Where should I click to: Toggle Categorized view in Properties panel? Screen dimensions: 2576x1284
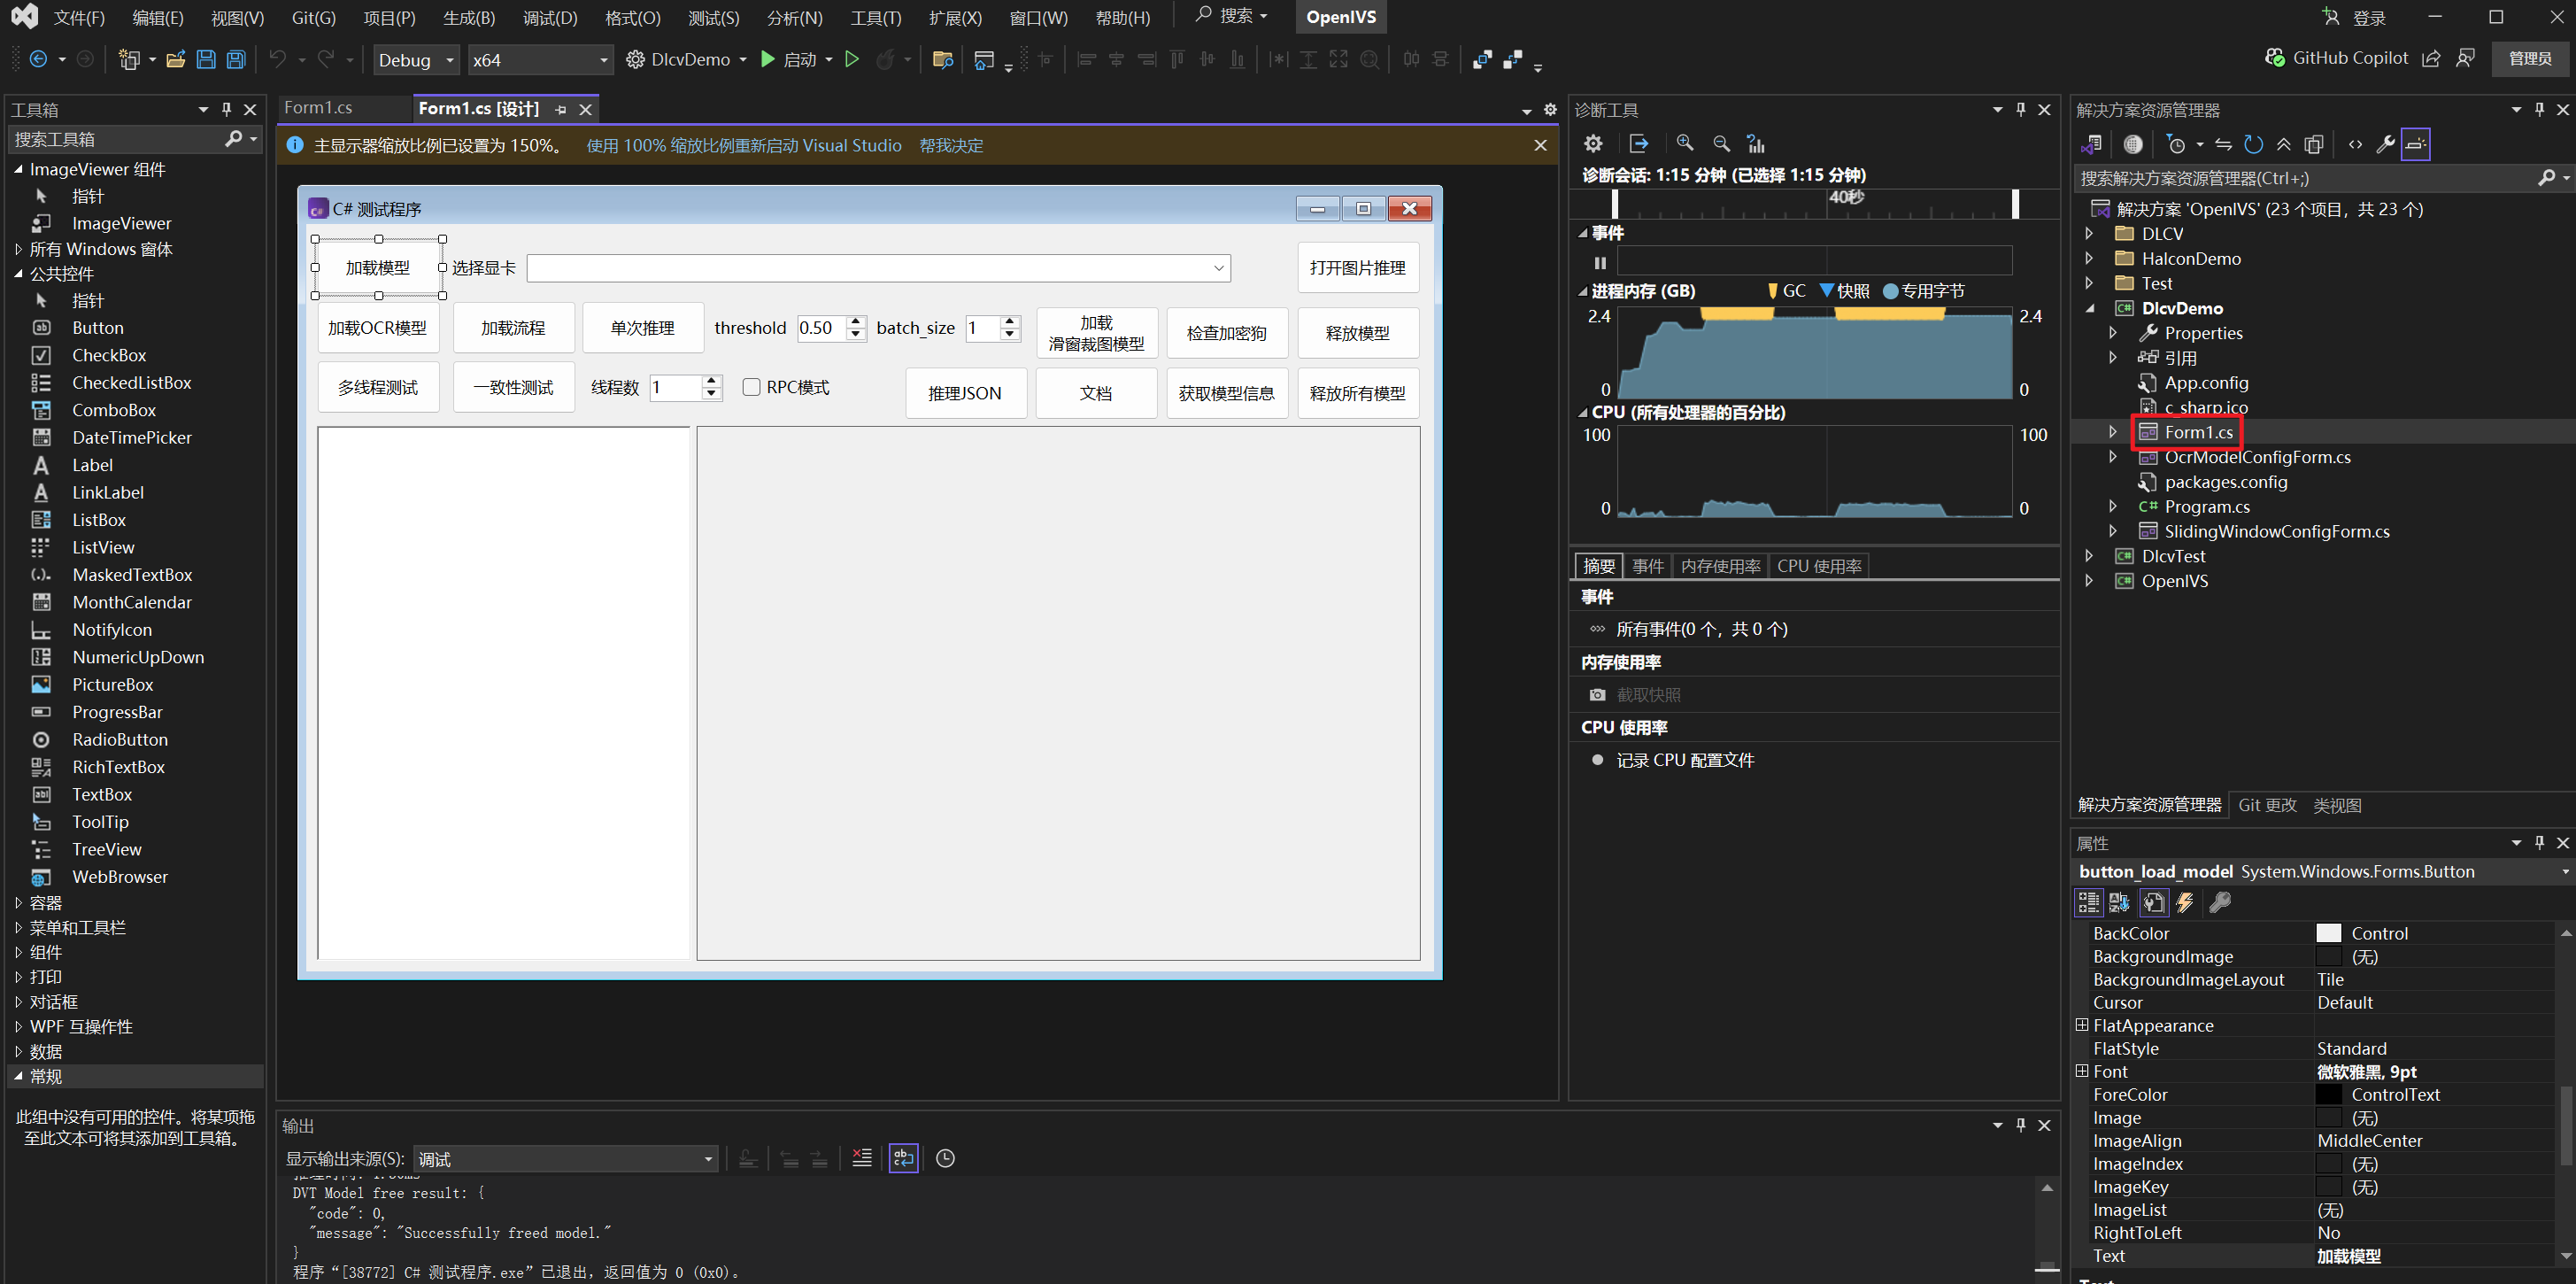[2089, 903]
